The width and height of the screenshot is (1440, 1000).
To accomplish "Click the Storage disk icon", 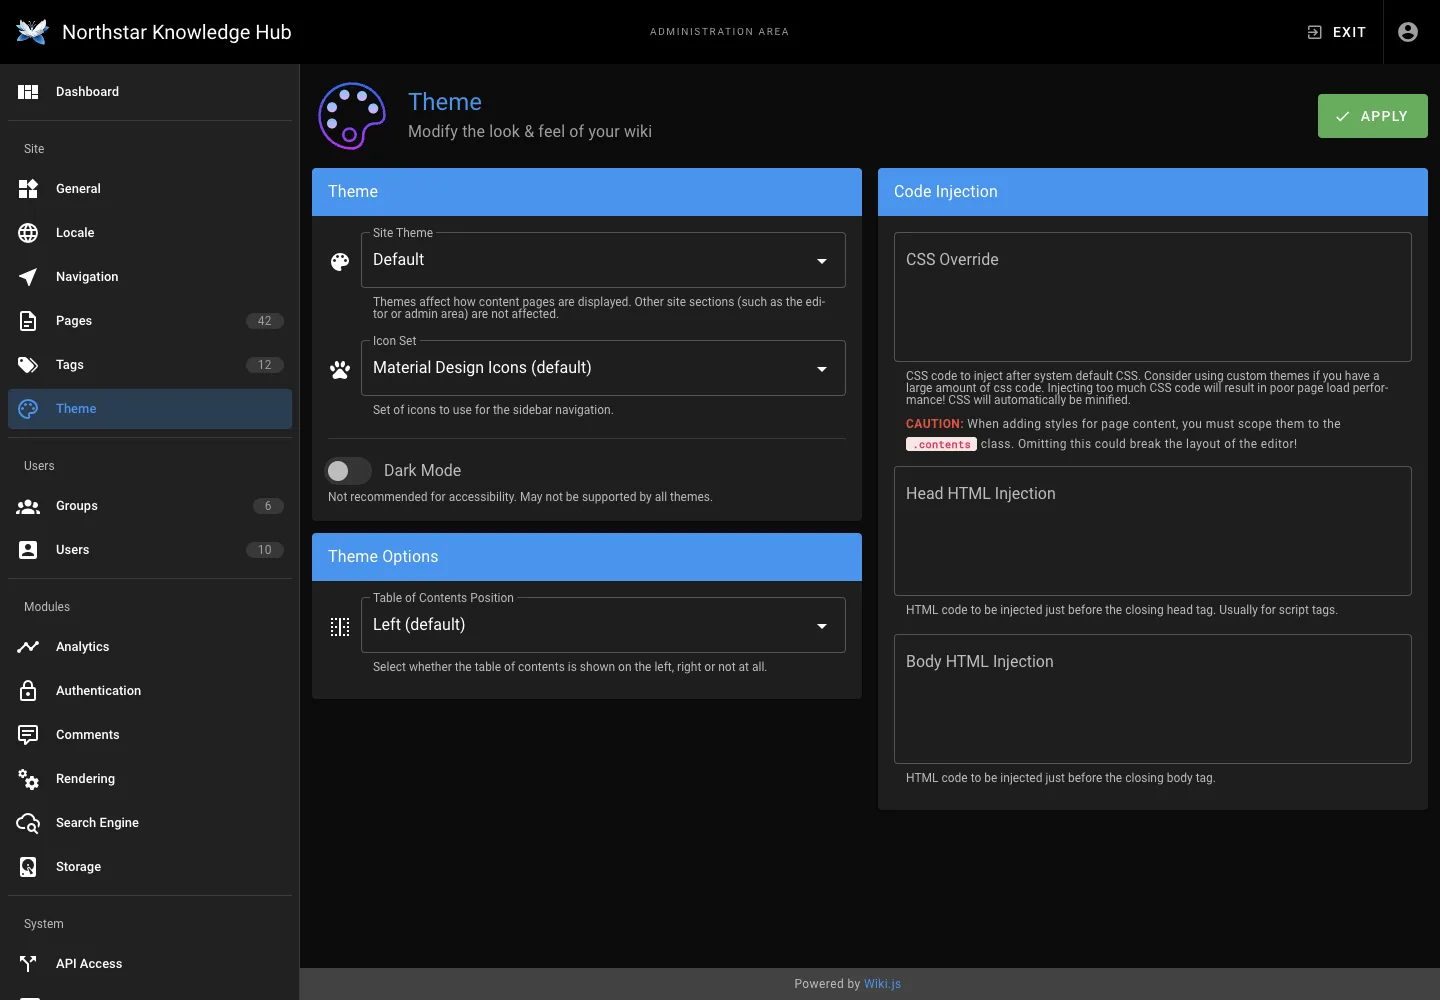I will [28, 867].
